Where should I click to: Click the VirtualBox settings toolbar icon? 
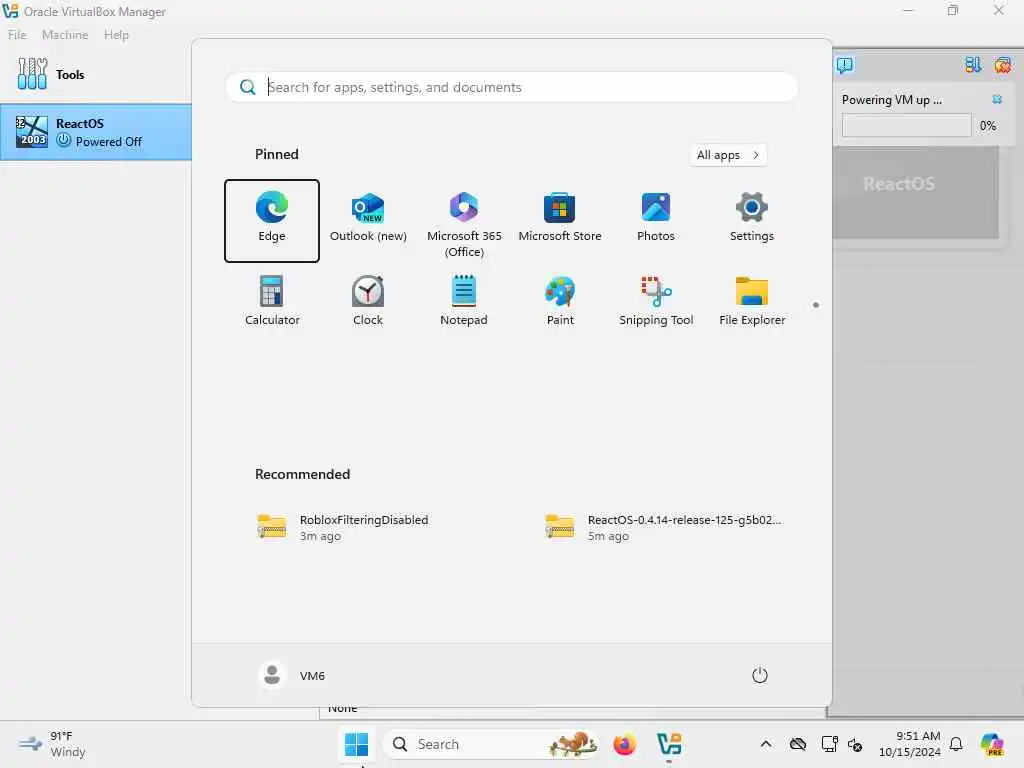coord(973,65)
